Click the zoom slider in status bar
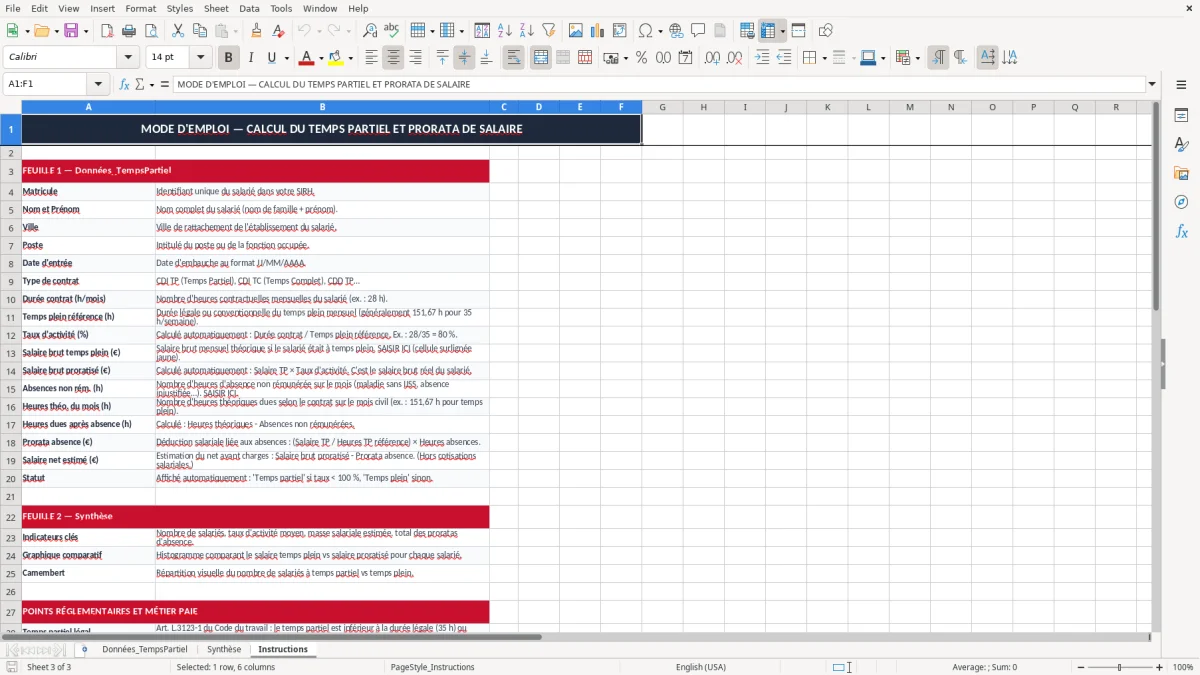The width and height of the screenshot is (1200, 675). [1119, 667]
